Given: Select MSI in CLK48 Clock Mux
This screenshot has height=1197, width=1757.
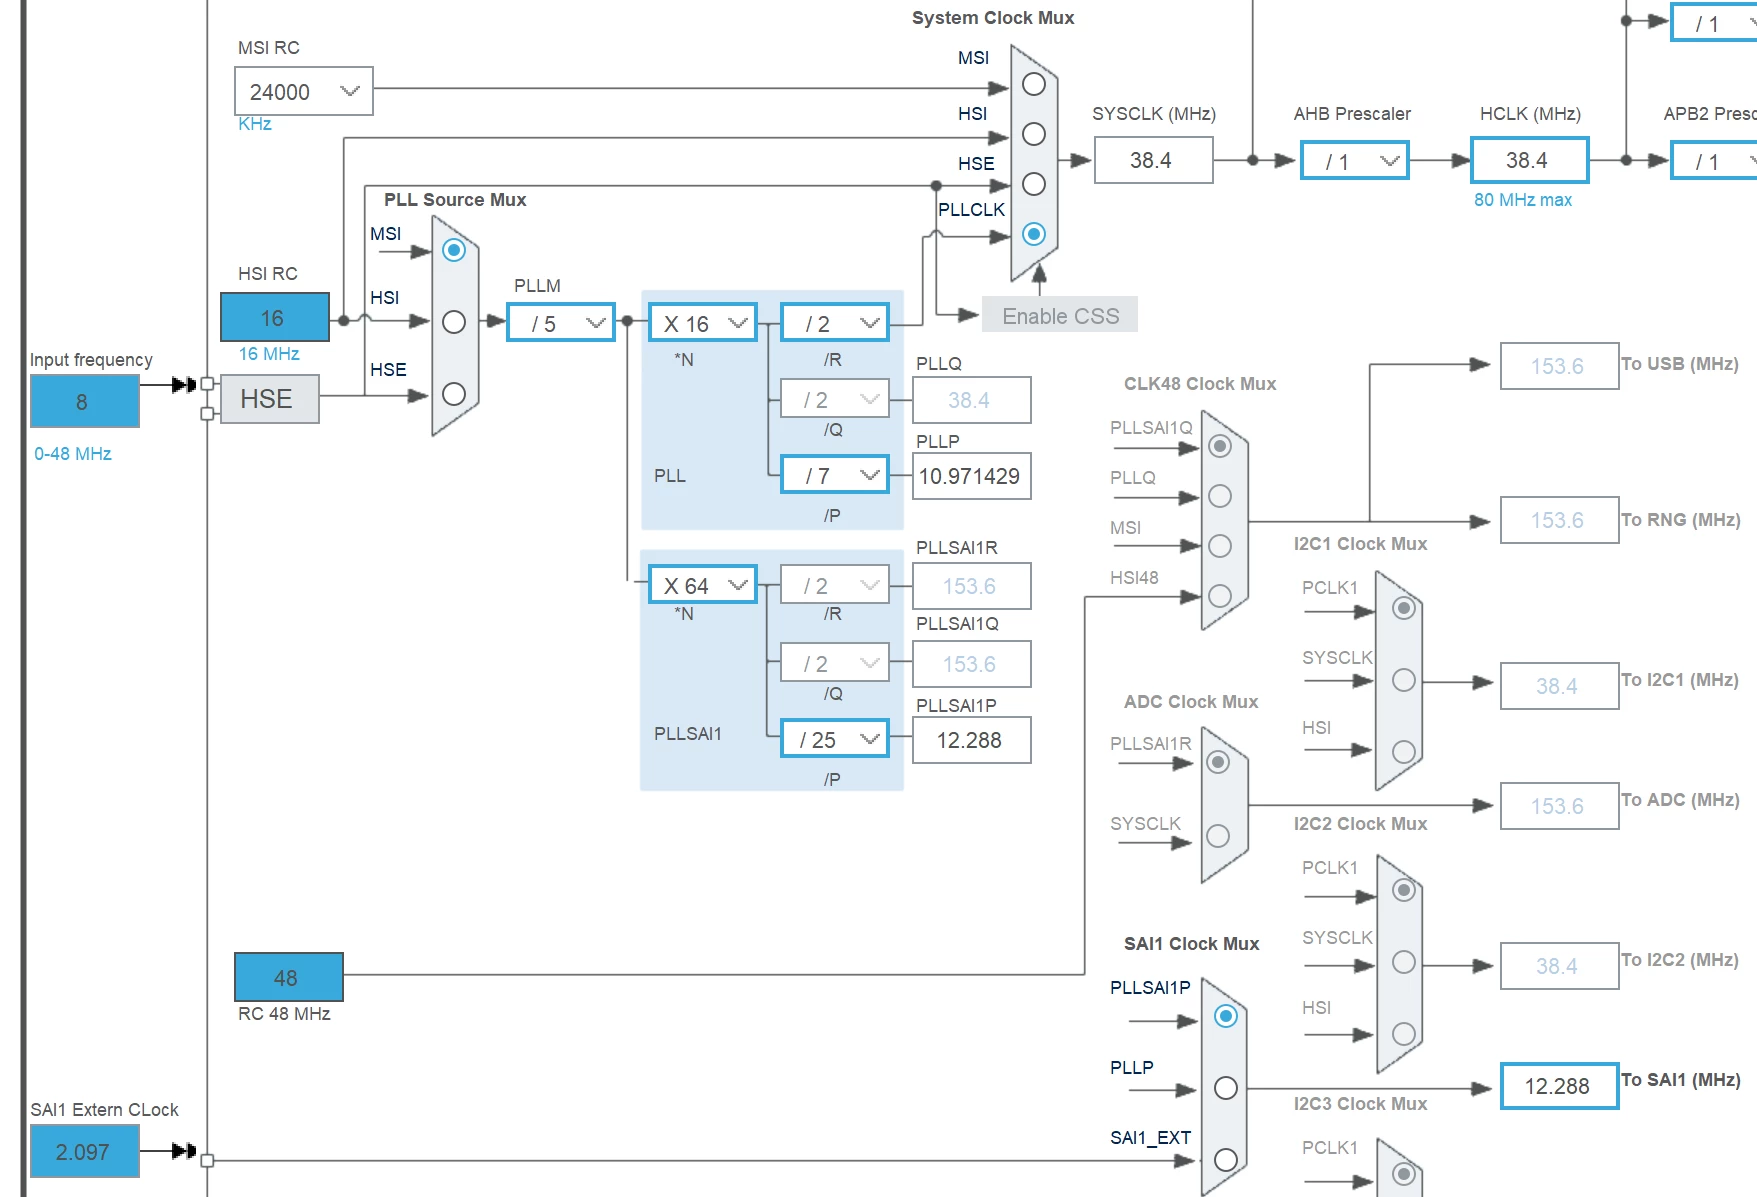Looking at the screenshot, I should tap(1220, 546).
